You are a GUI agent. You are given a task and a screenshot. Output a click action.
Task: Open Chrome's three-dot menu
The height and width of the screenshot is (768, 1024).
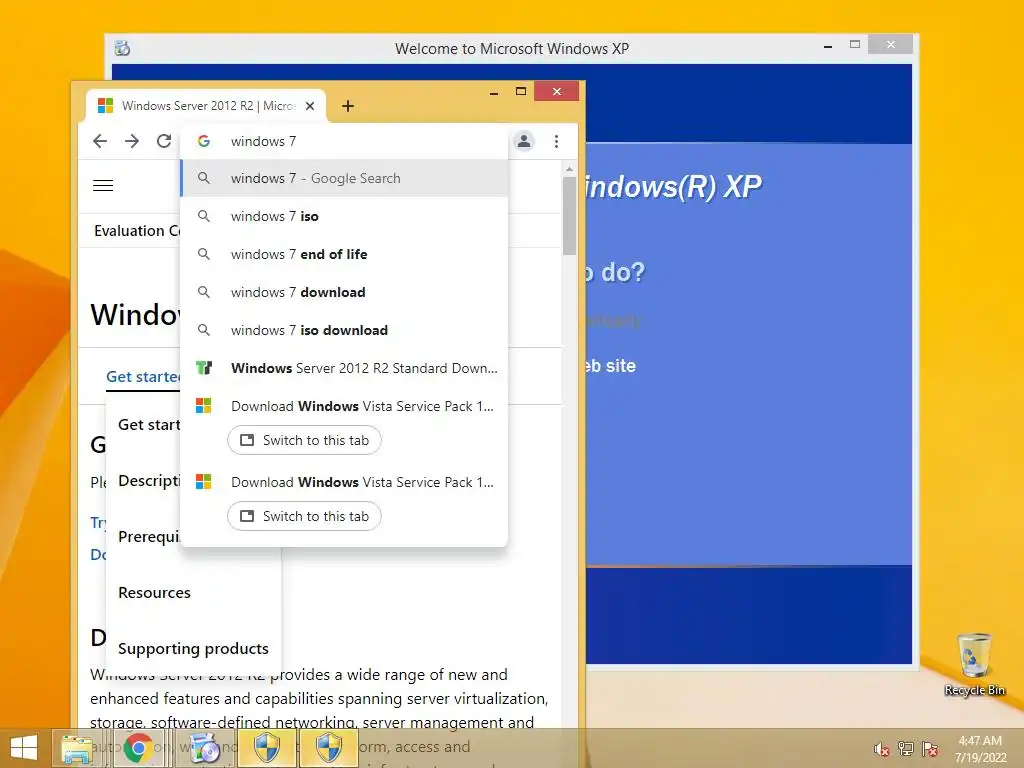(x=556, y=141)
